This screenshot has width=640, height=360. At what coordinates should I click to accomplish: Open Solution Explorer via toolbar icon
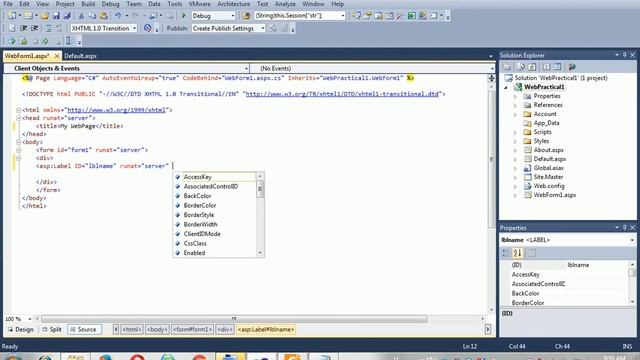pos(356,16)
